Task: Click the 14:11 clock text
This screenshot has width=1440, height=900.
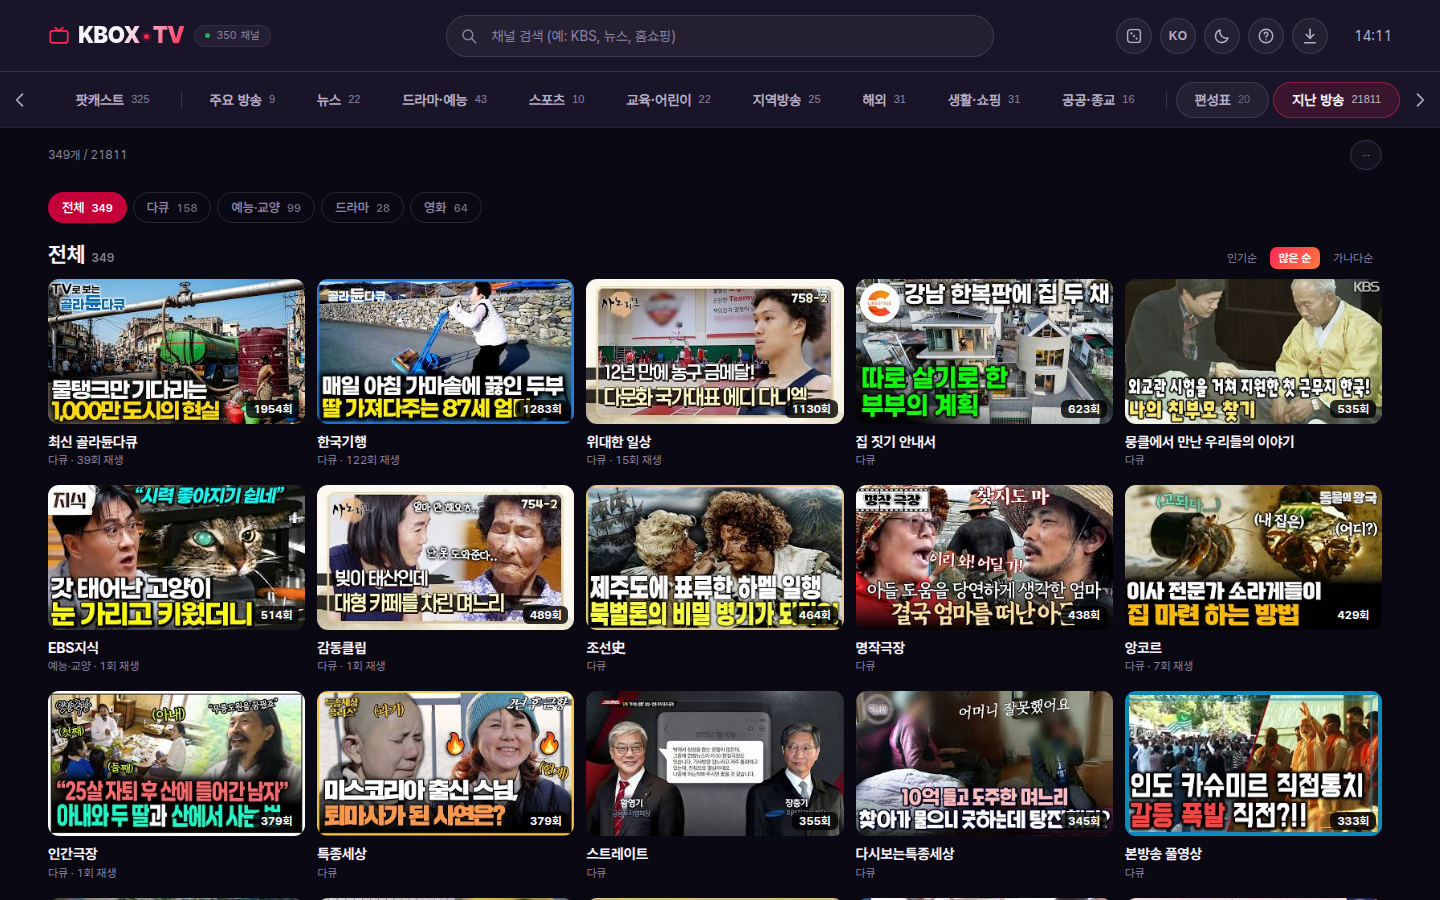Action: (x=1373, y=36)
